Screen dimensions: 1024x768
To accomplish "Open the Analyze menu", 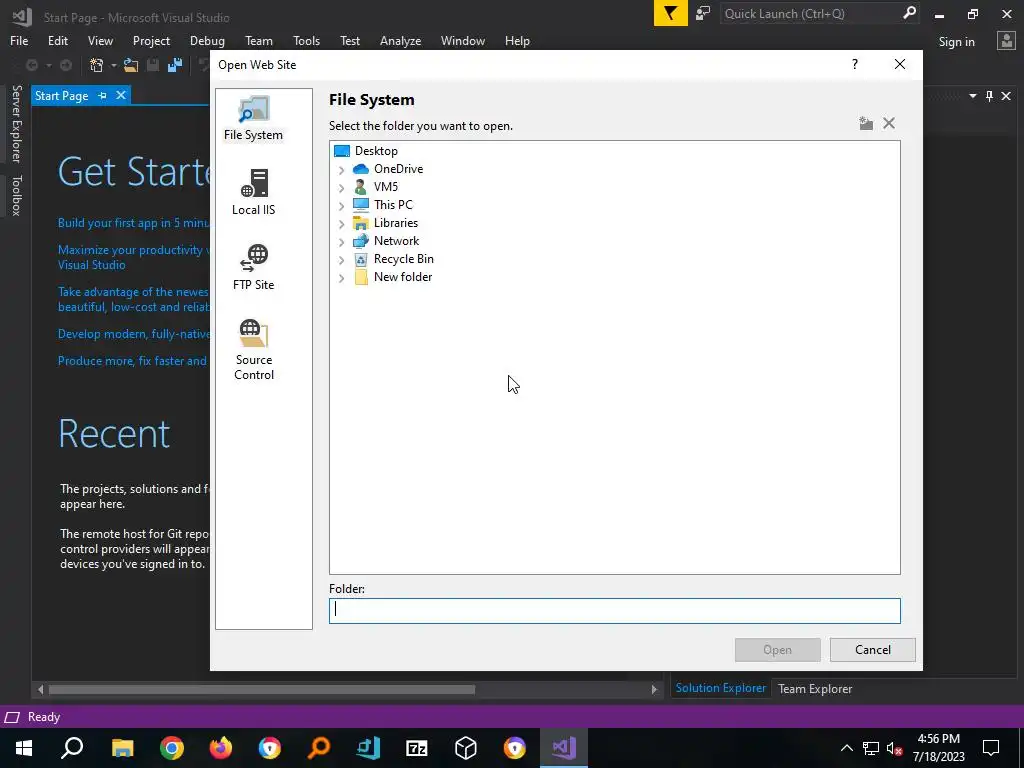I will 400,40.
